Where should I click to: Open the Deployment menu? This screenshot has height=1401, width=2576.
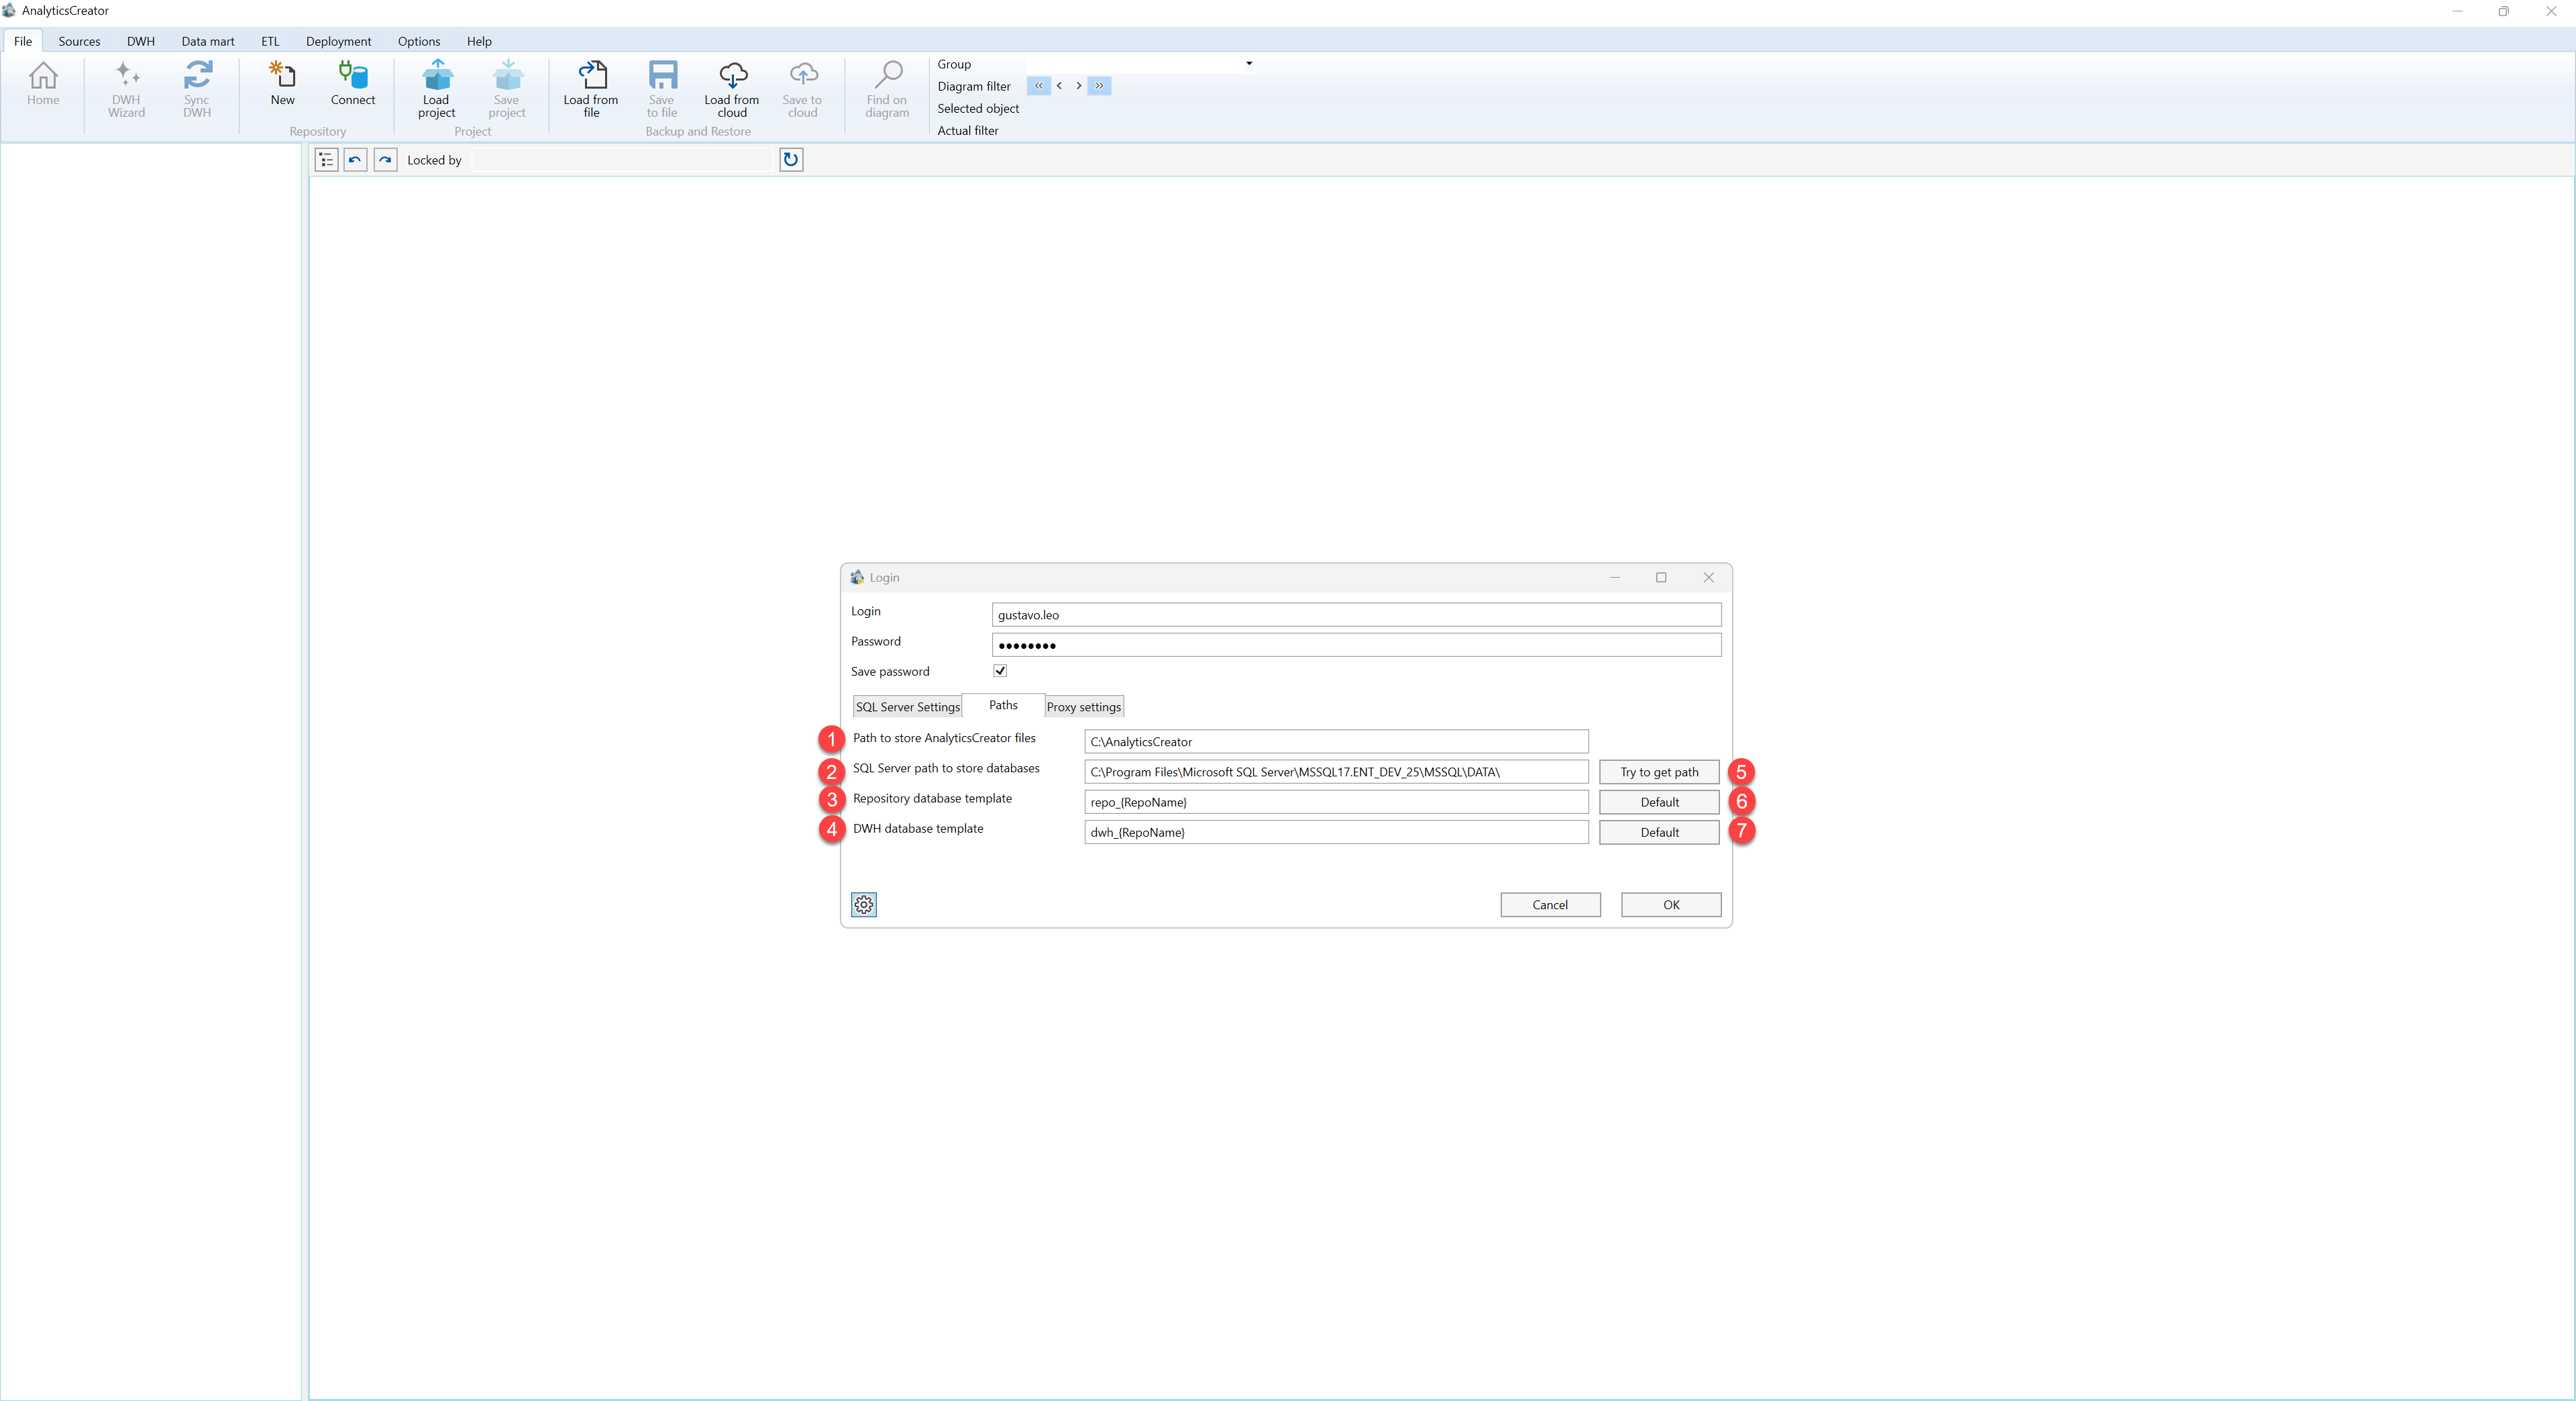pos(338,41)
